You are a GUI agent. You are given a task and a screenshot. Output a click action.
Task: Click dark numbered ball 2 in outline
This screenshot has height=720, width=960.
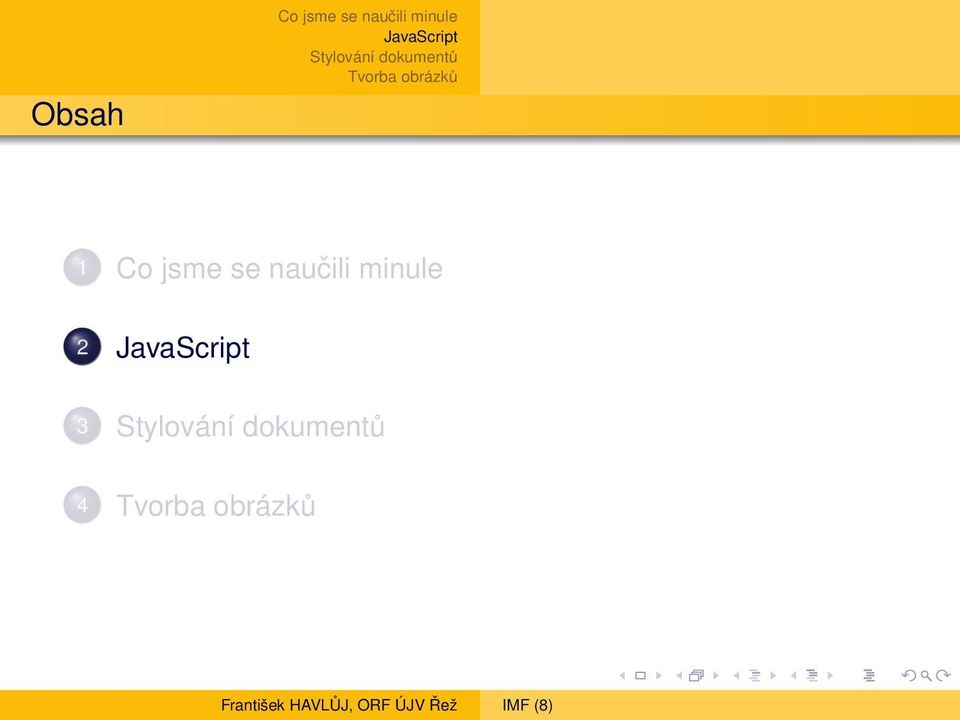[x=82, y=347]
